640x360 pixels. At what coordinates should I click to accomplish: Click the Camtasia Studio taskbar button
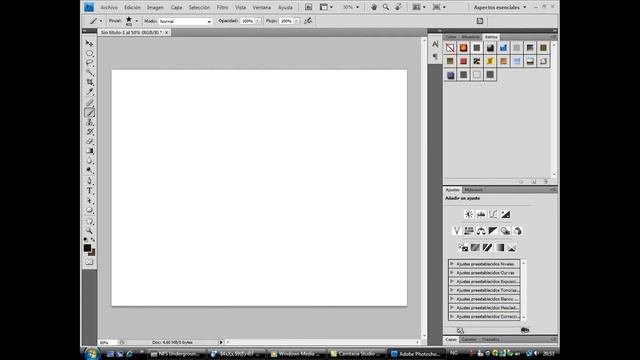[356, 354]
